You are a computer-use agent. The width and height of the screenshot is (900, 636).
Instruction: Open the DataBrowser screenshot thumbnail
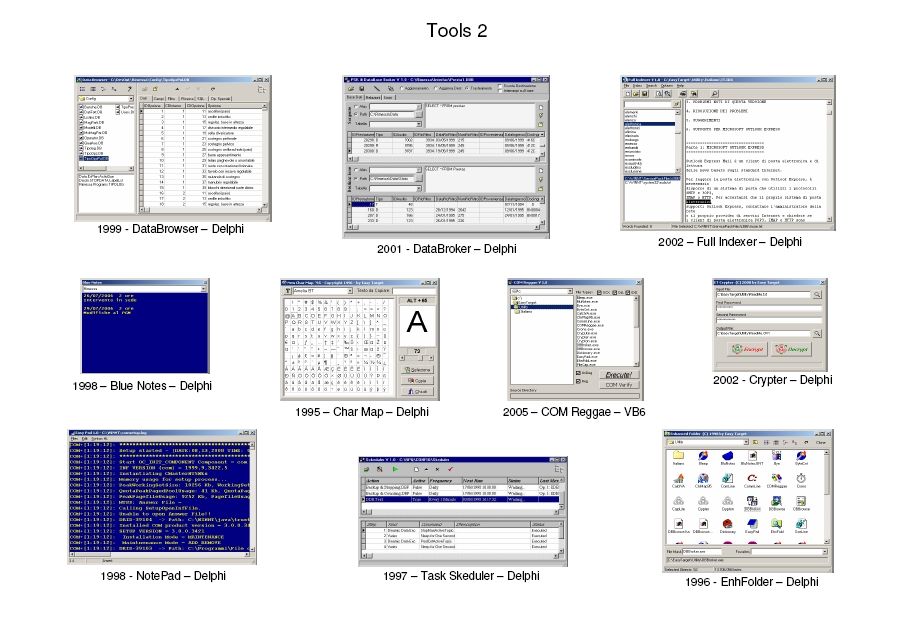[173, 148]
